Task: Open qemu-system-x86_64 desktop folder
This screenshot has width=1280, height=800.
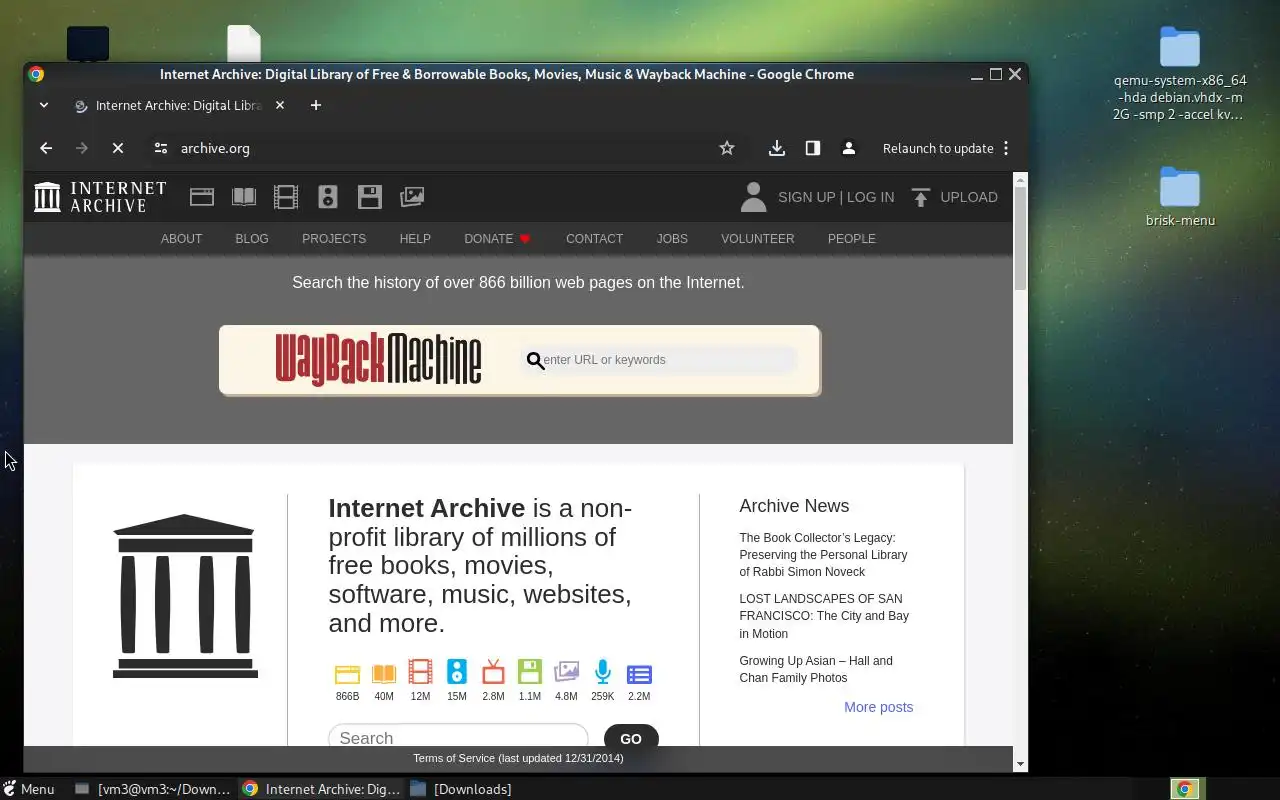Action: [x=1180, y=73]
